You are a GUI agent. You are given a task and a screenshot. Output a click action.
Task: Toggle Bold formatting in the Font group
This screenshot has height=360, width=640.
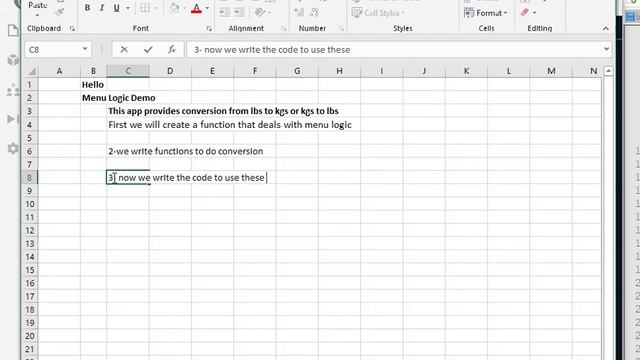[x=87, y=8]
